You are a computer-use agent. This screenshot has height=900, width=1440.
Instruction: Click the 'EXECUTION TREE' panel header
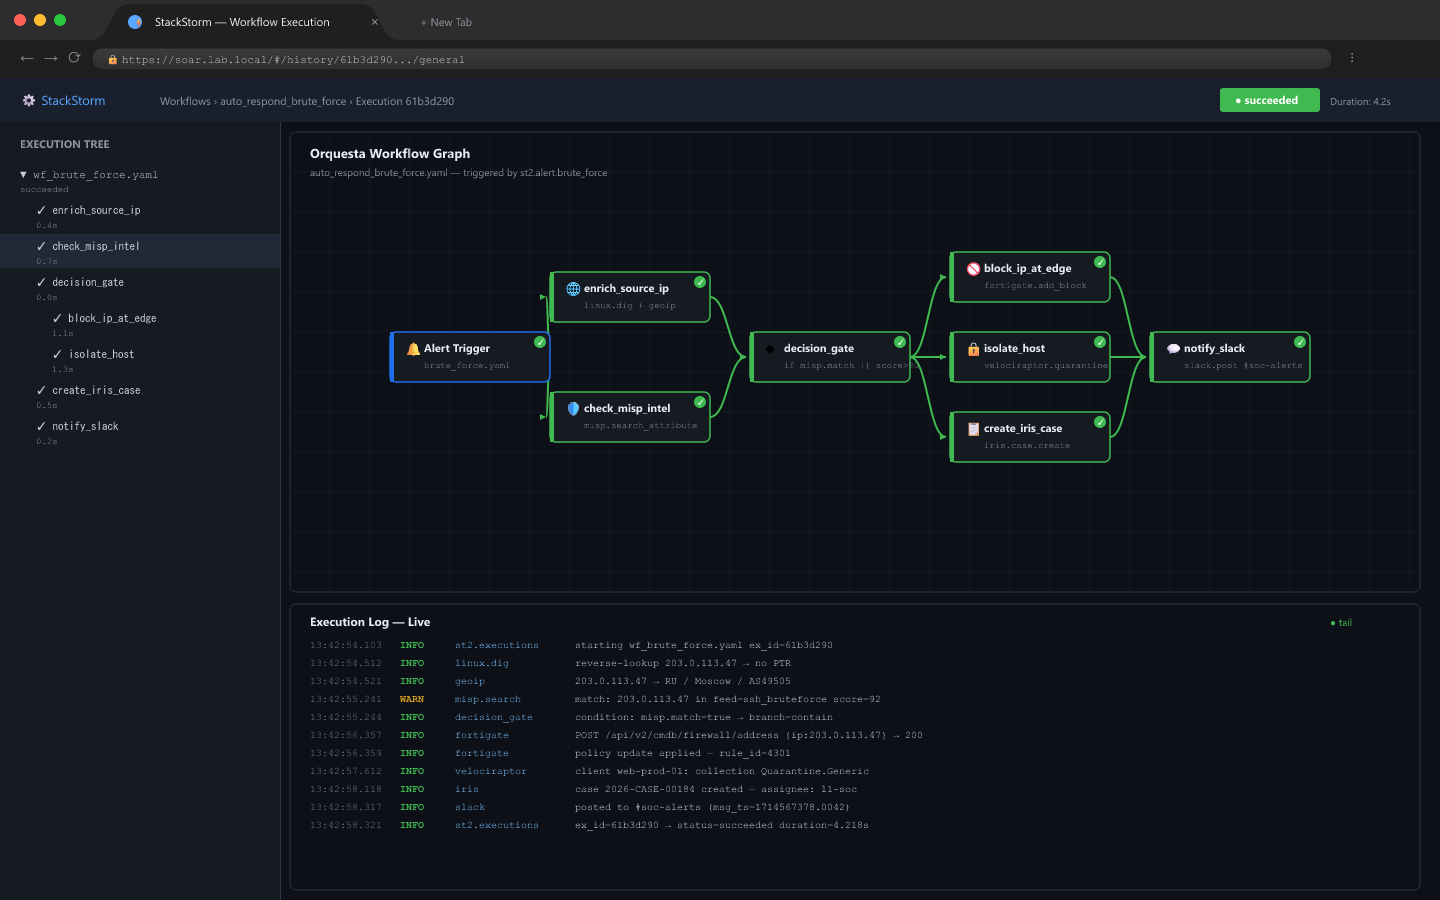pyautogui.click(x=65, y=144)
